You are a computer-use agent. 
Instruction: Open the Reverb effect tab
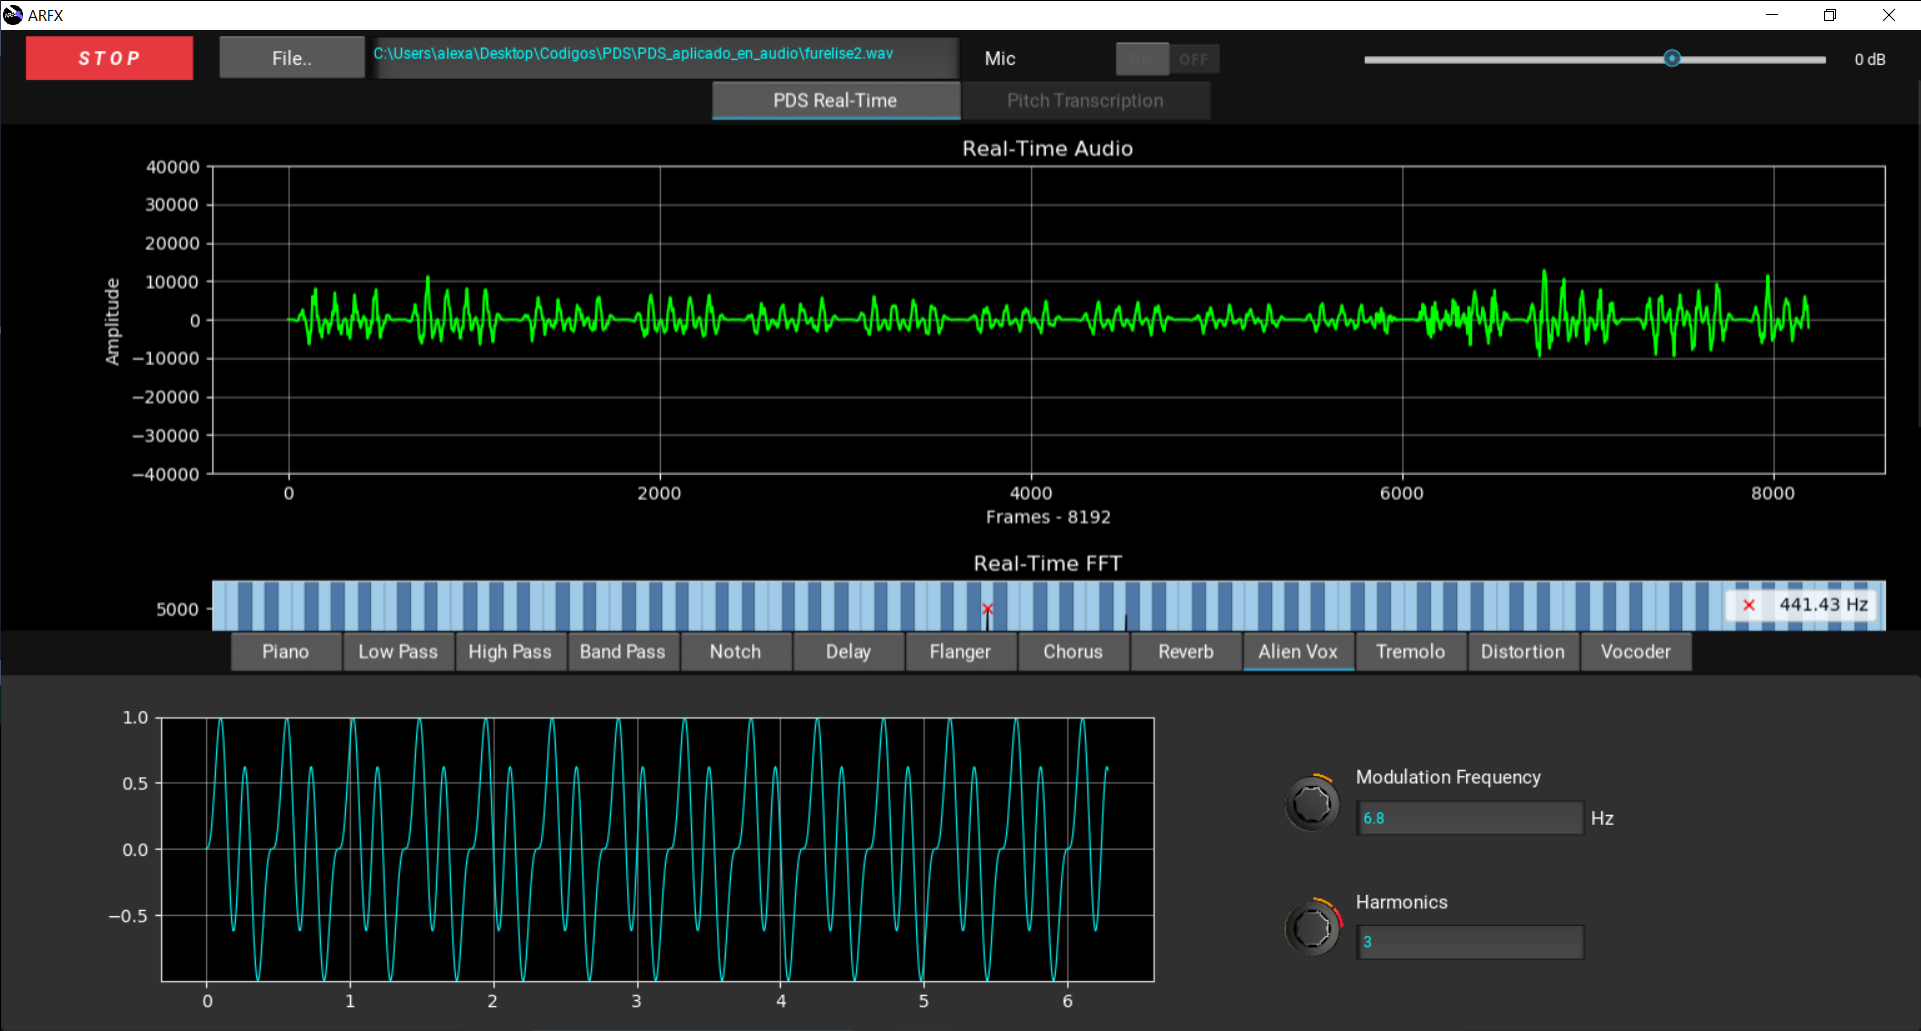click(1186, 652)
